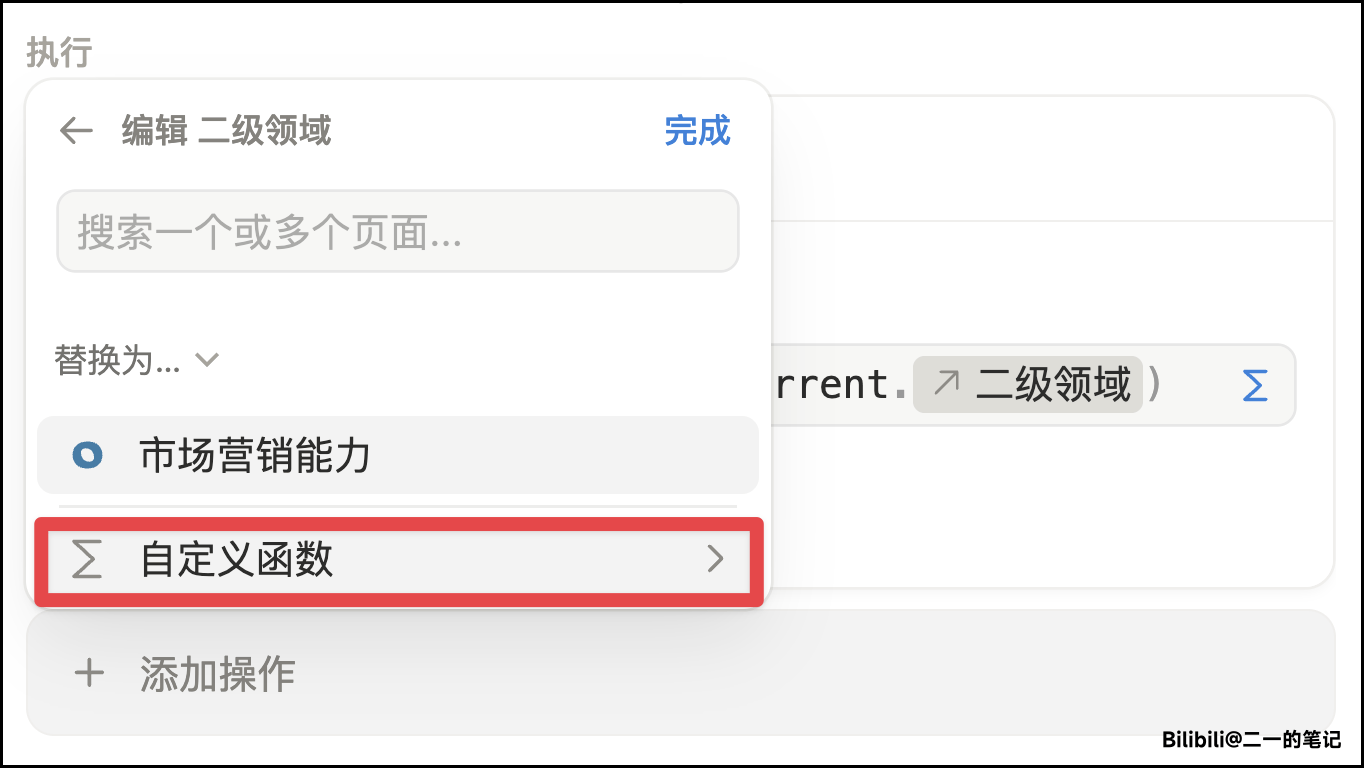Viewport: 1364px width, 768px height.
Task: Choose the 自定义函数 menu entry
Action: [x=237, y=560]
